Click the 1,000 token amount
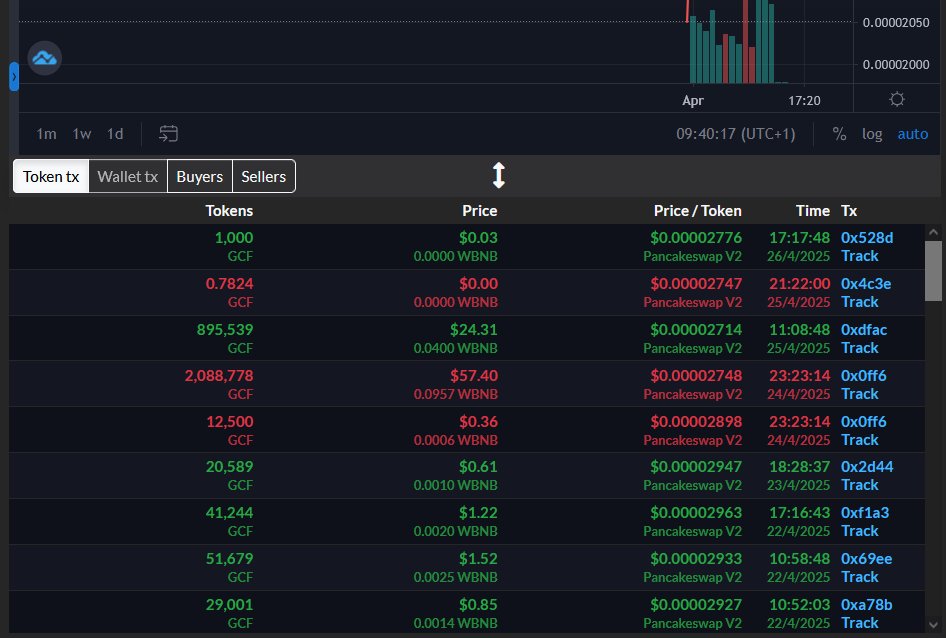The width and height of the screenshot is (946, 638). point(234,238)
